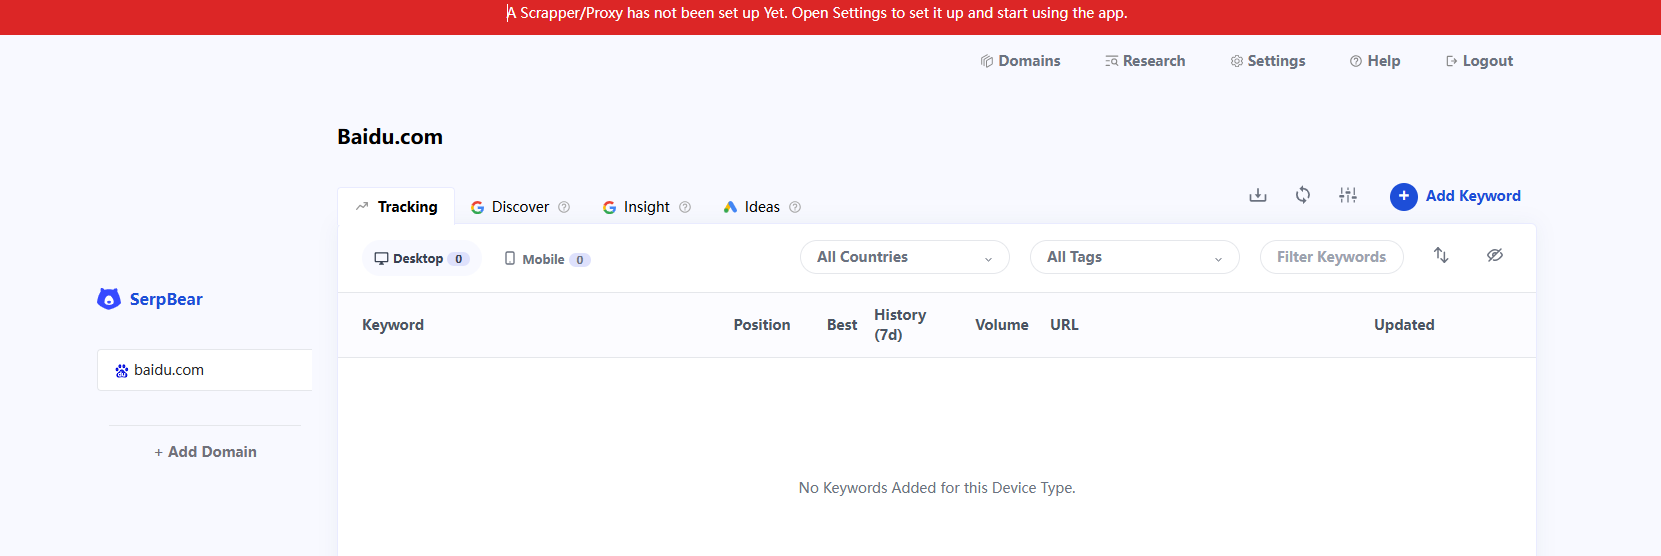
Task: Click Logout in the top bar
Action: [1479, 61]
